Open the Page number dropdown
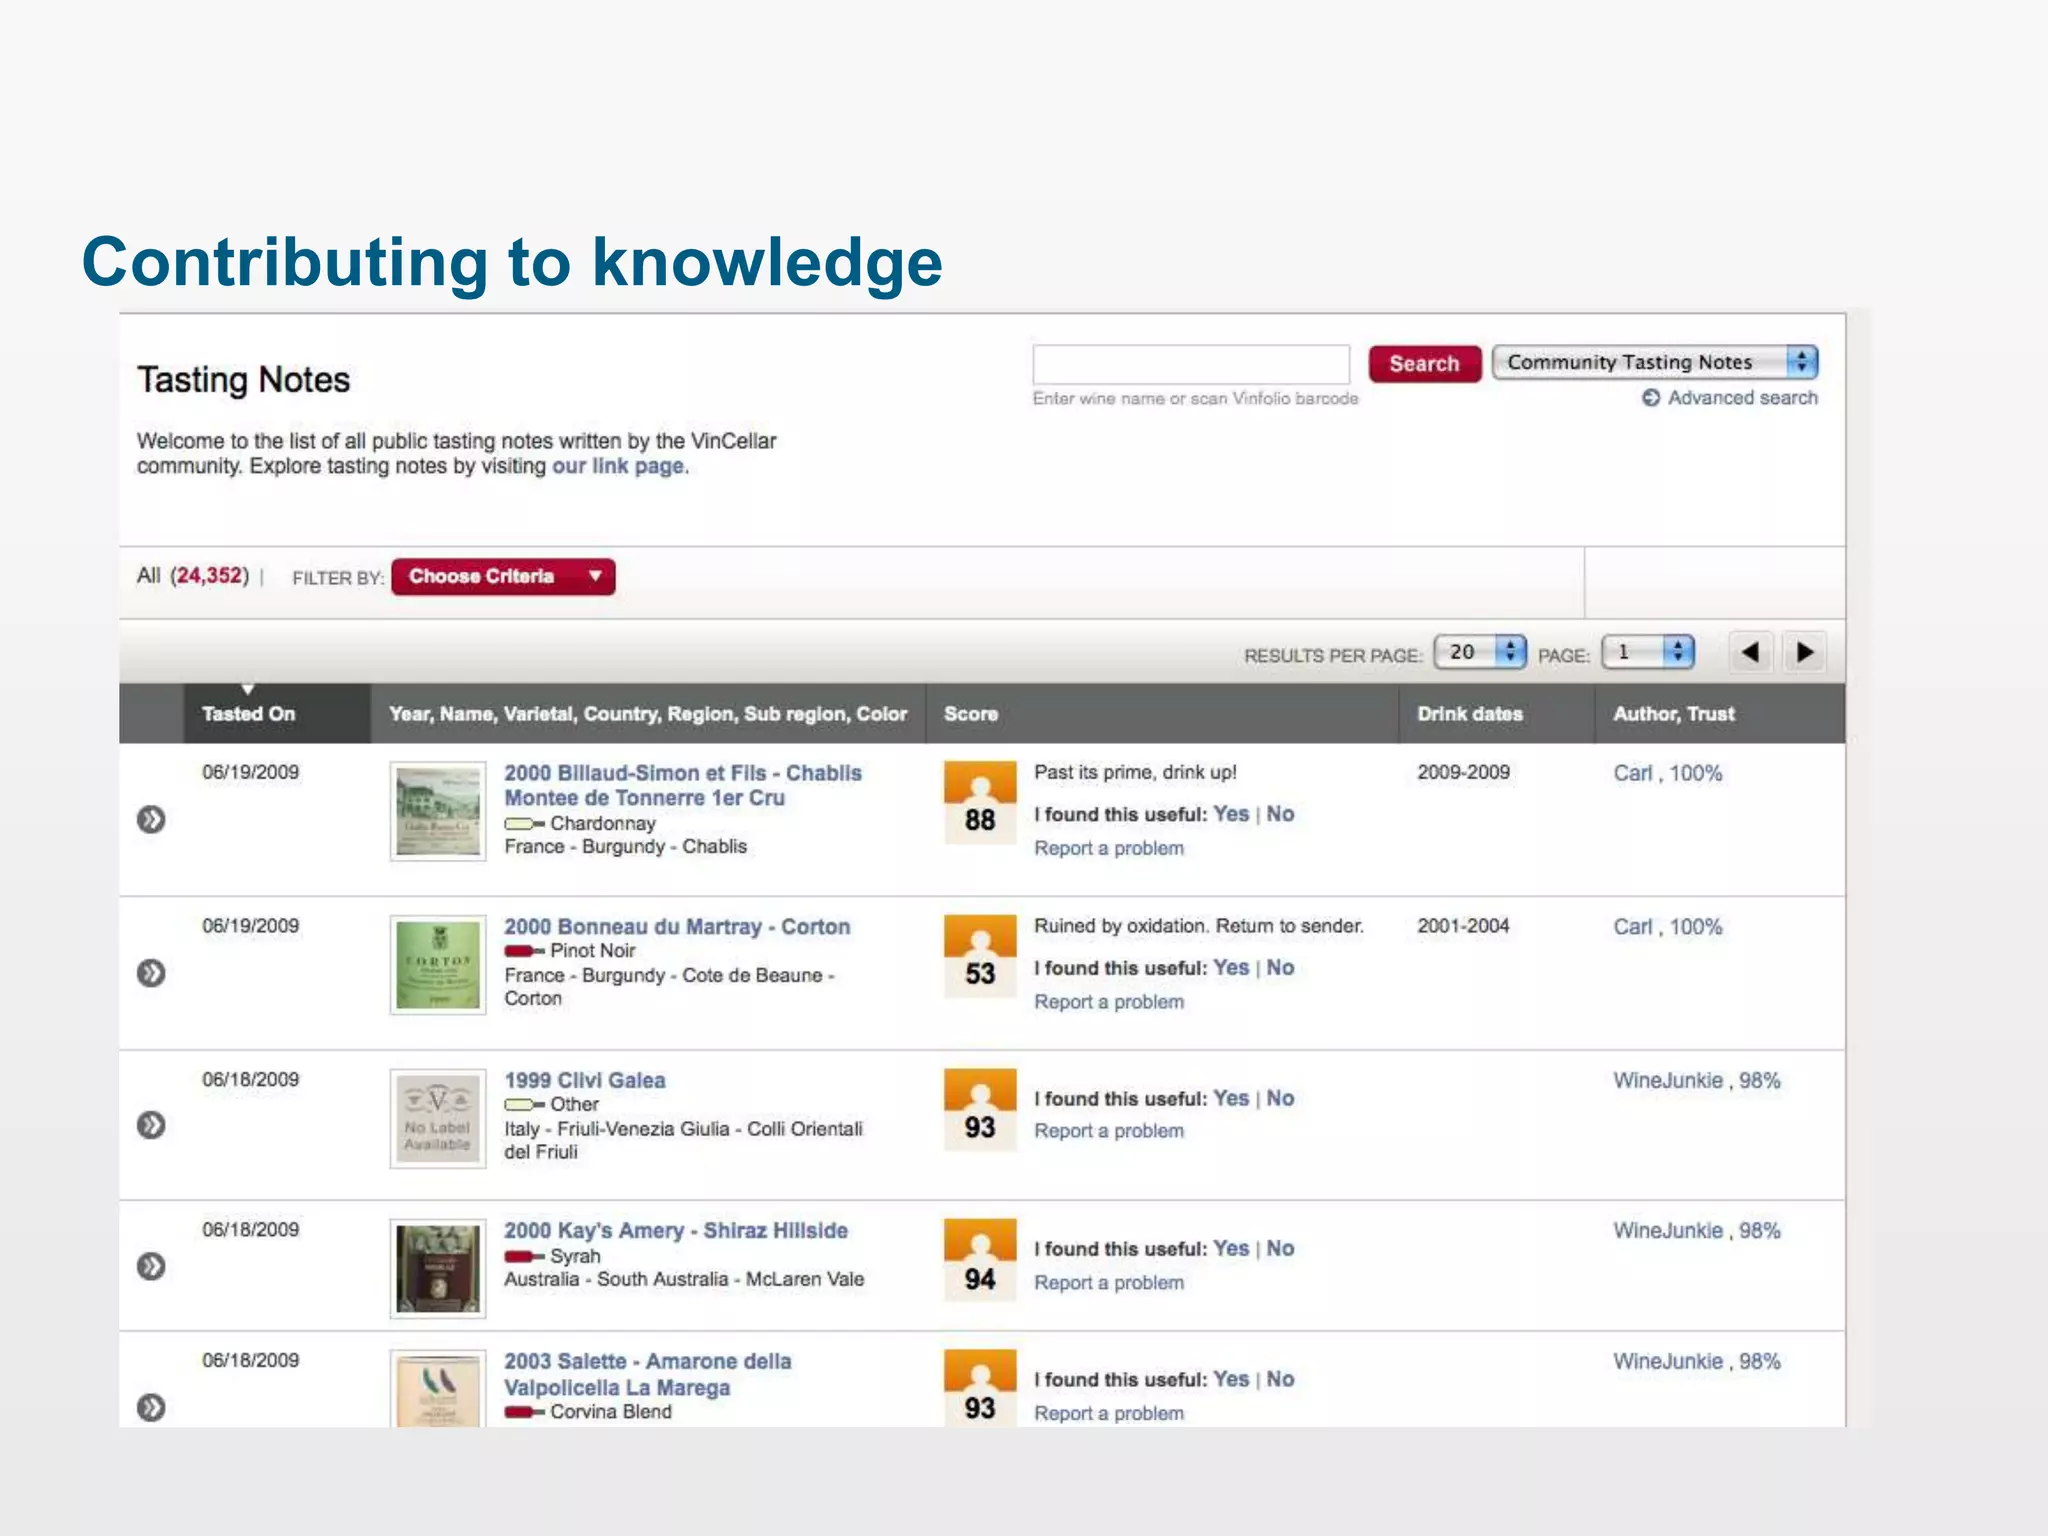 [x=1648, y=652]
